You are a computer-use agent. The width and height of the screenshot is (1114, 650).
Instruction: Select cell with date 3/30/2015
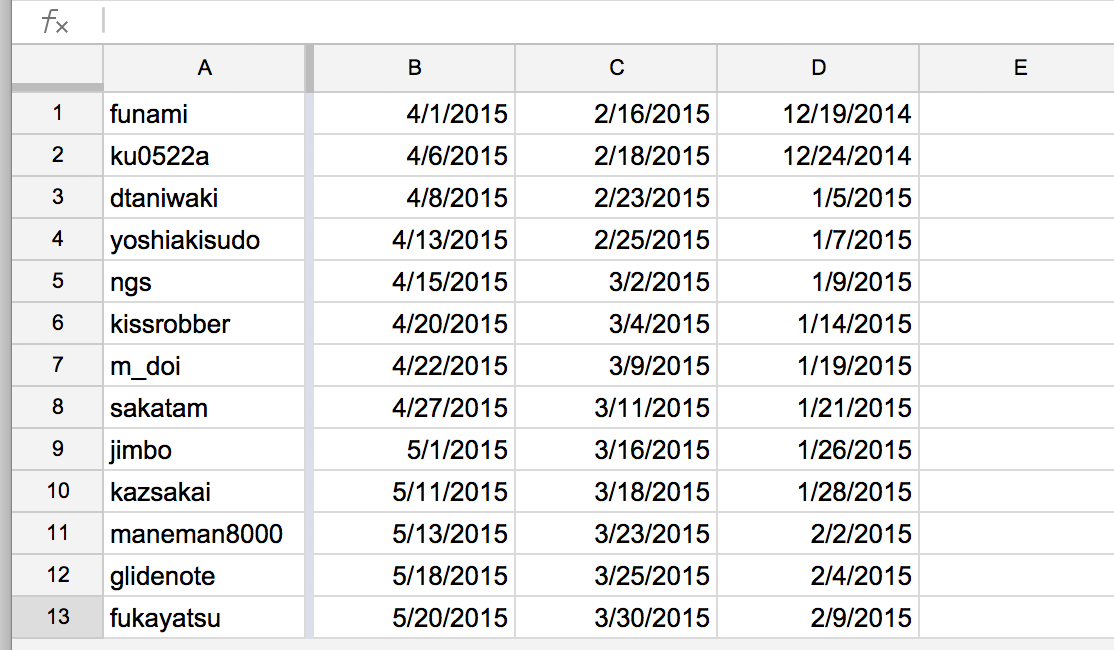tap(617, 618)
